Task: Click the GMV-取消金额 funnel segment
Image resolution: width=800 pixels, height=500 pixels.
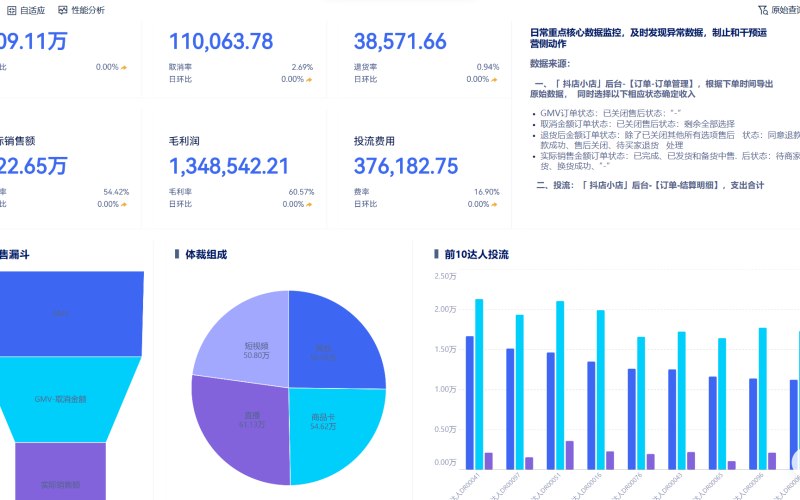Action: point(60,399)
